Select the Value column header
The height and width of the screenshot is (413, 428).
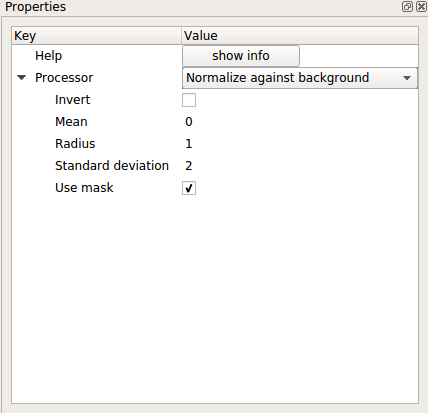point(300,36)
